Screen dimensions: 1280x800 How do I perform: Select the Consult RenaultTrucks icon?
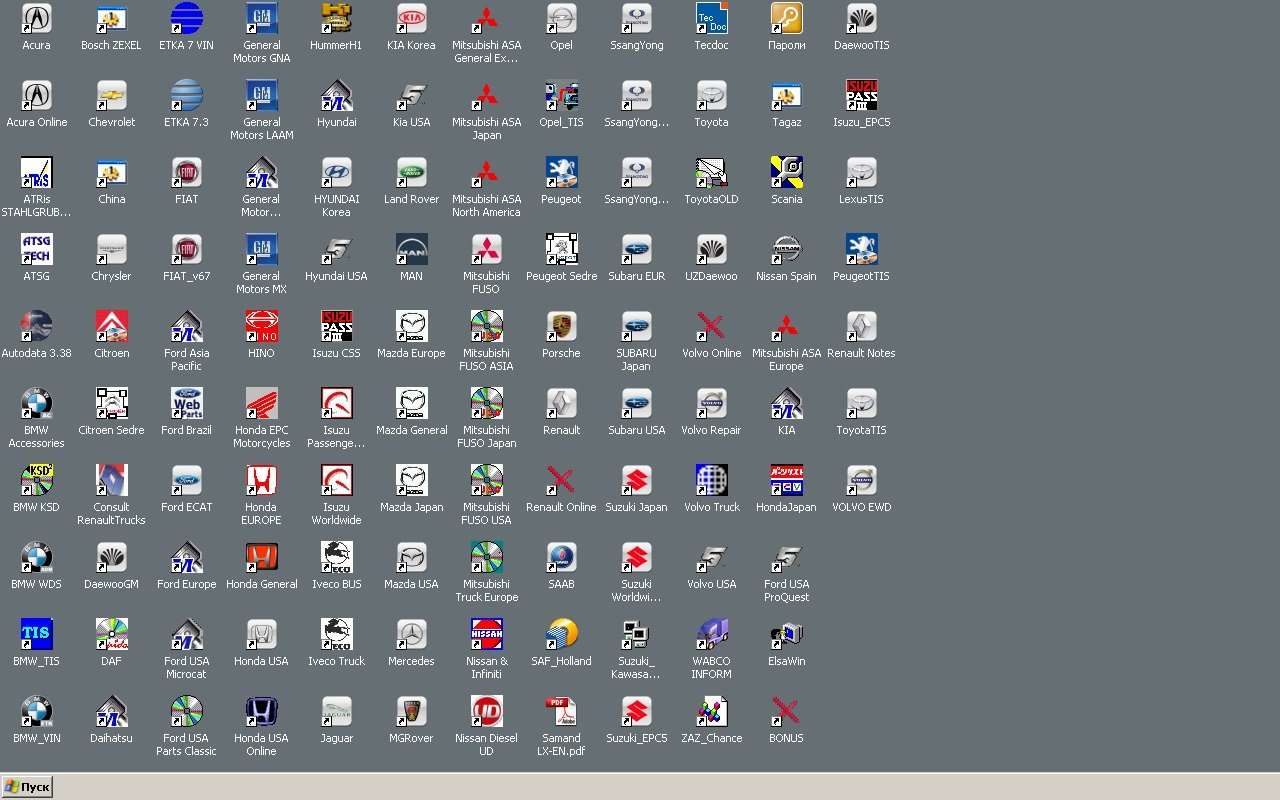point(111,480)
